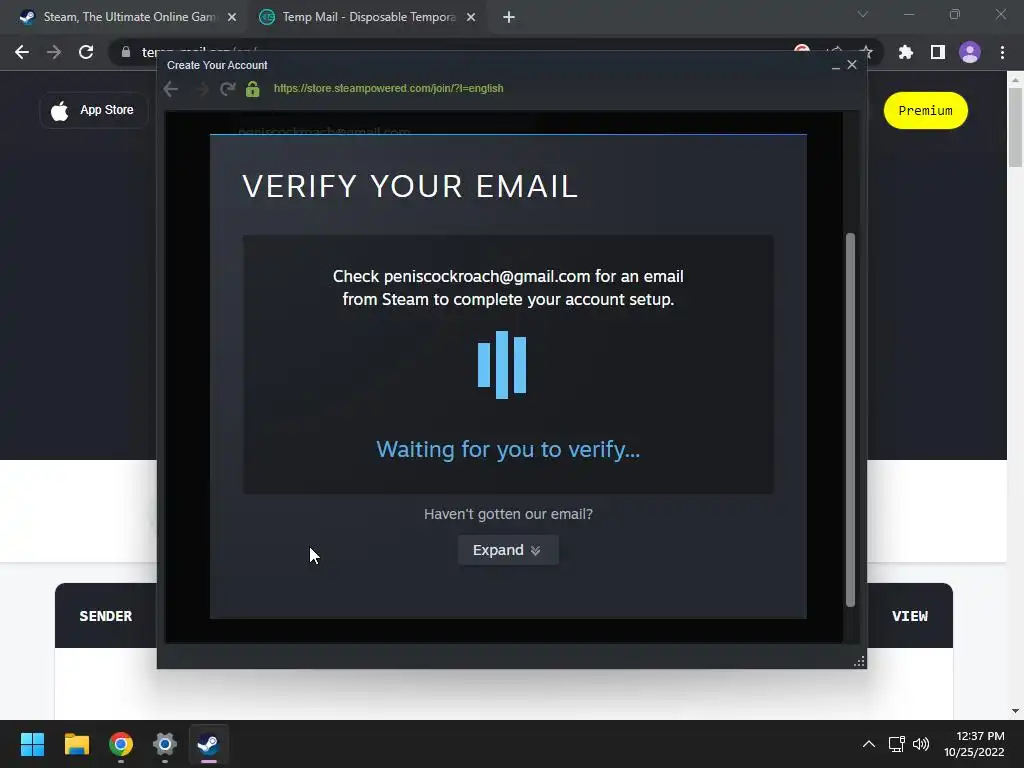
Task: Click the VIEW column header
Action: 910,616
